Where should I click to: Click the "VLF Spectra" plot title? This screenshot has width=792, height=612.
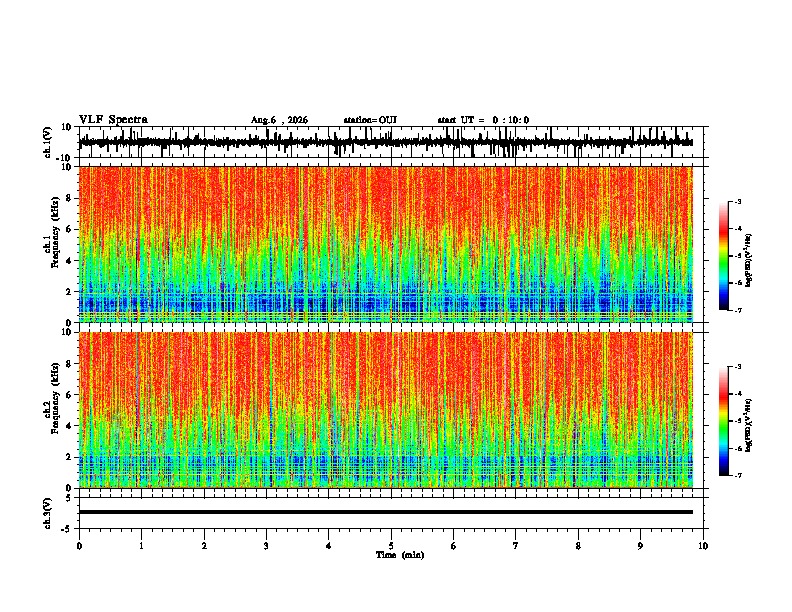click(x=113, y=120)
